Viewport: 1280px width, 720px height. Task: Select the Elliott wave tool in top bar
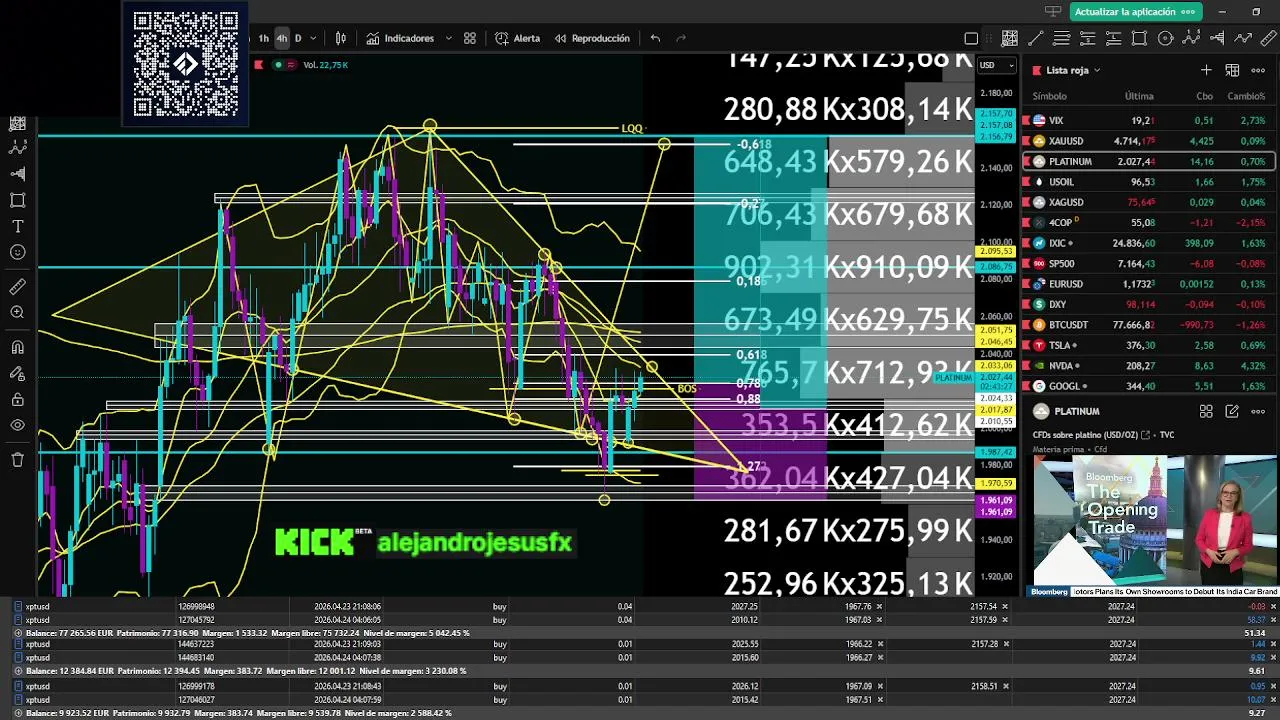(1191, 38)
